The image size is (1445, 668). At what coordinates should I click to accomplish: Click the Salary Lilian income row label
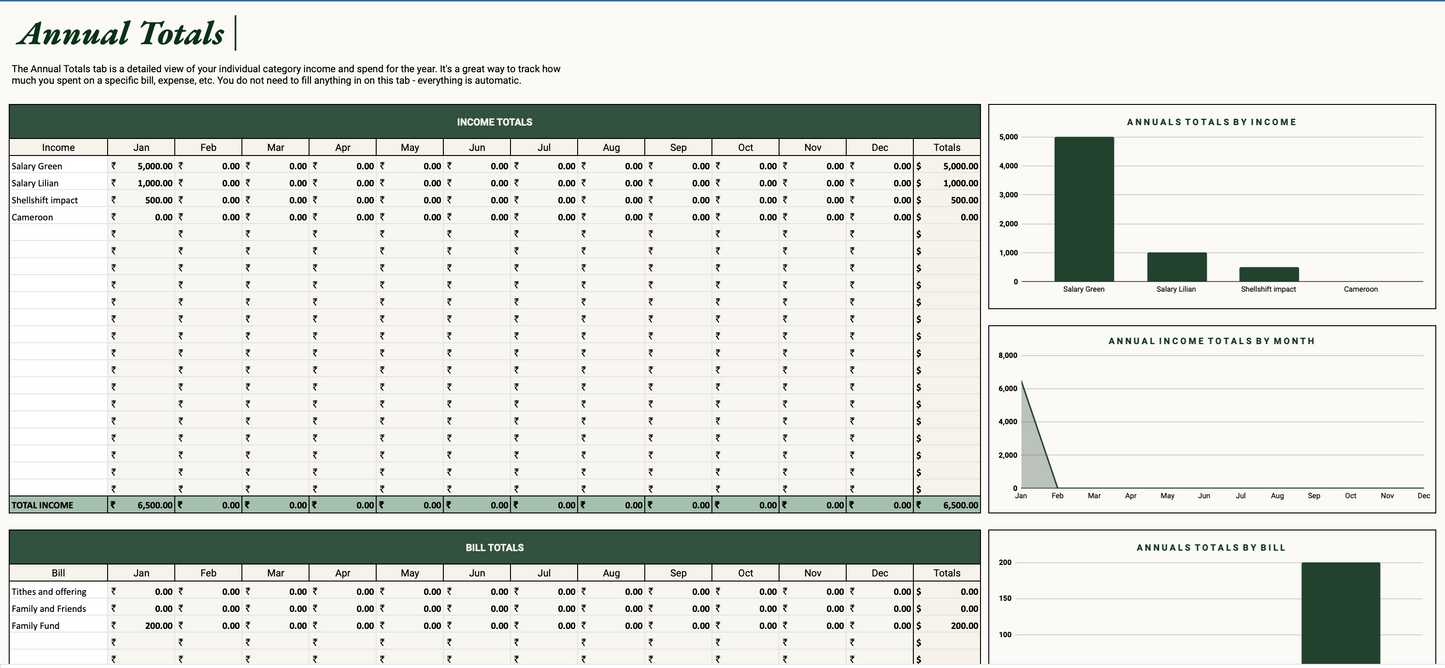coord(35,183)
